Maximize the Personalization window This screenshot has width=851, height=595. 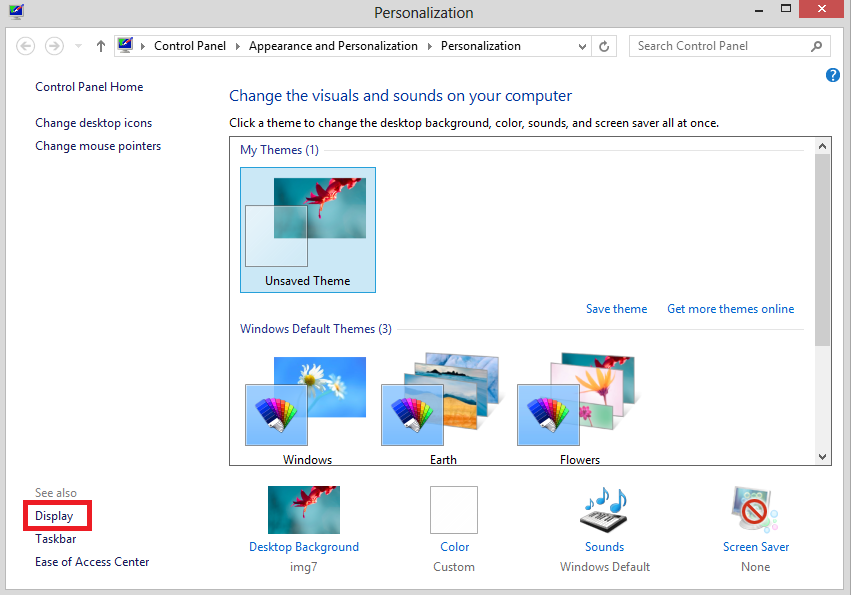786,9
